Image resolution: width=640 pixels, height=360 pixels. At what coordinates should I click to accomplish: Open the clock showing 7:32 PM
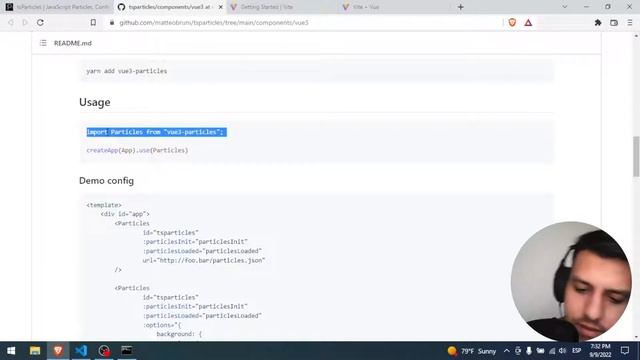pos(600,351)
